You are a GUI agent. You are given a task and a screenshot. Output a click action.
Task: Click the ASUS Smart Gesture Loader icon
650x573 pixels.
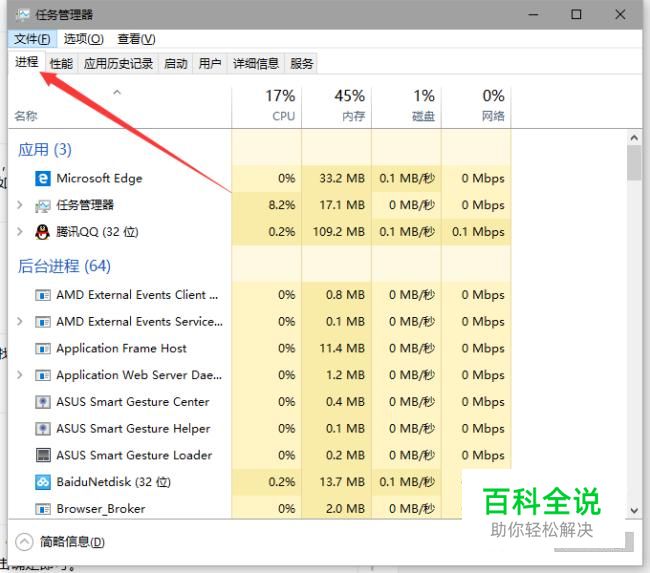pyautogui.click(x=43, y=455)
